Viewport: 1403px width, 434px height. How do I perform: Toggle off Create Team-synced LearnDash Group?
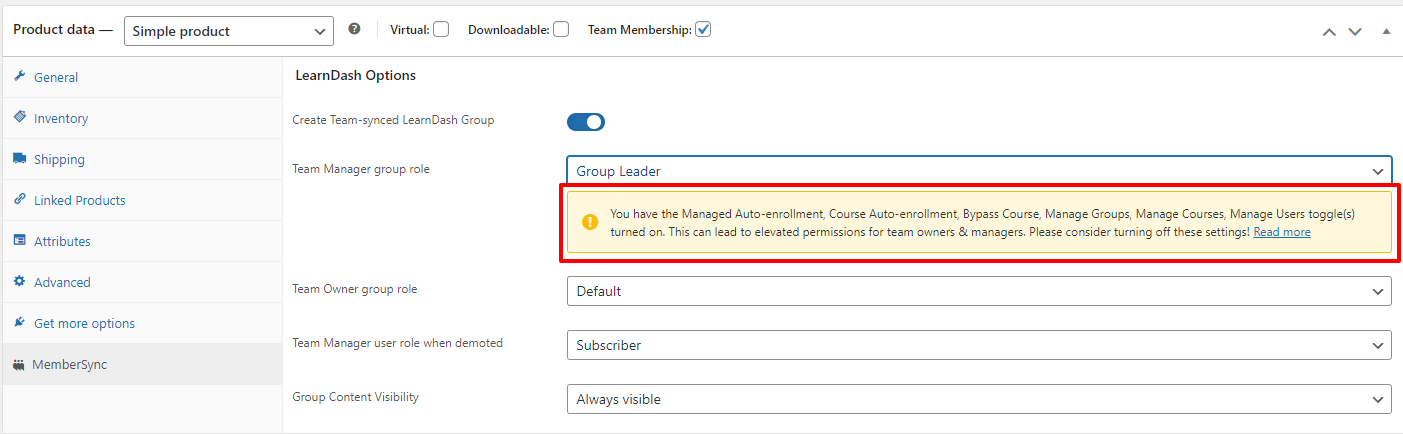[586, 122]
